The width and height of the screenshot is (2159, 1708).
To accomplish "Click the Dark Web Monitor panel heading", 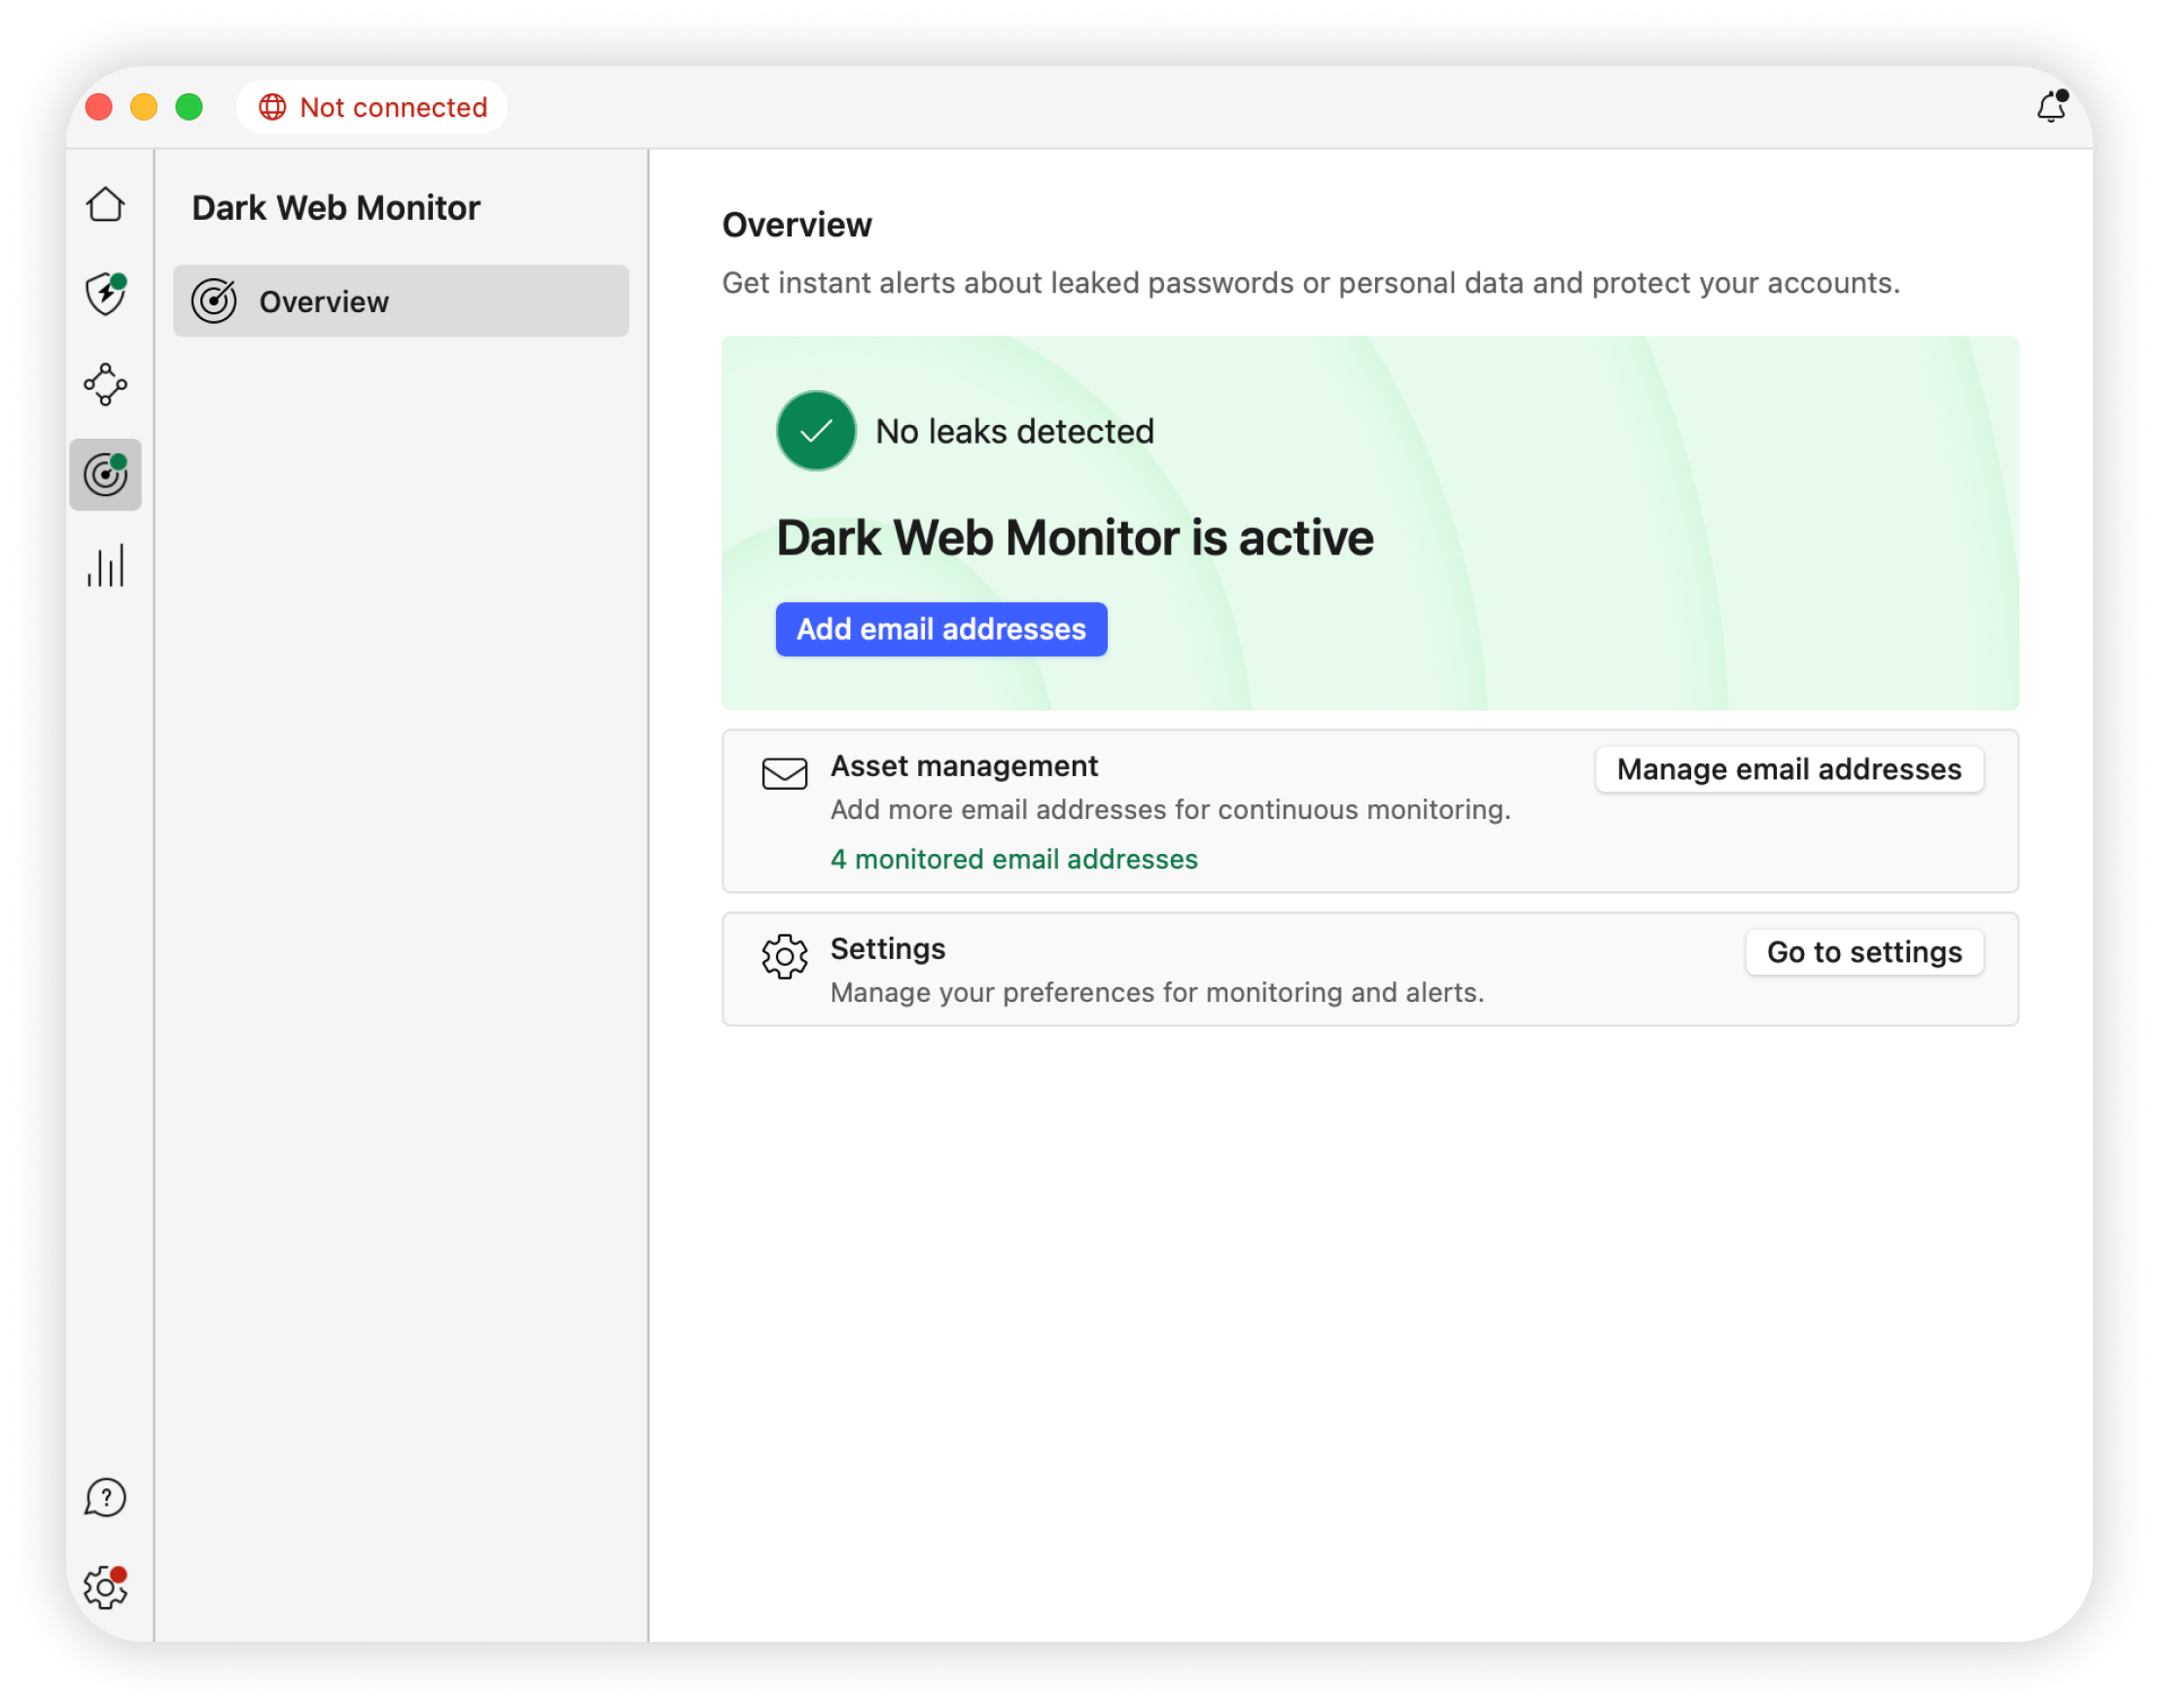I will coord(336,208).
